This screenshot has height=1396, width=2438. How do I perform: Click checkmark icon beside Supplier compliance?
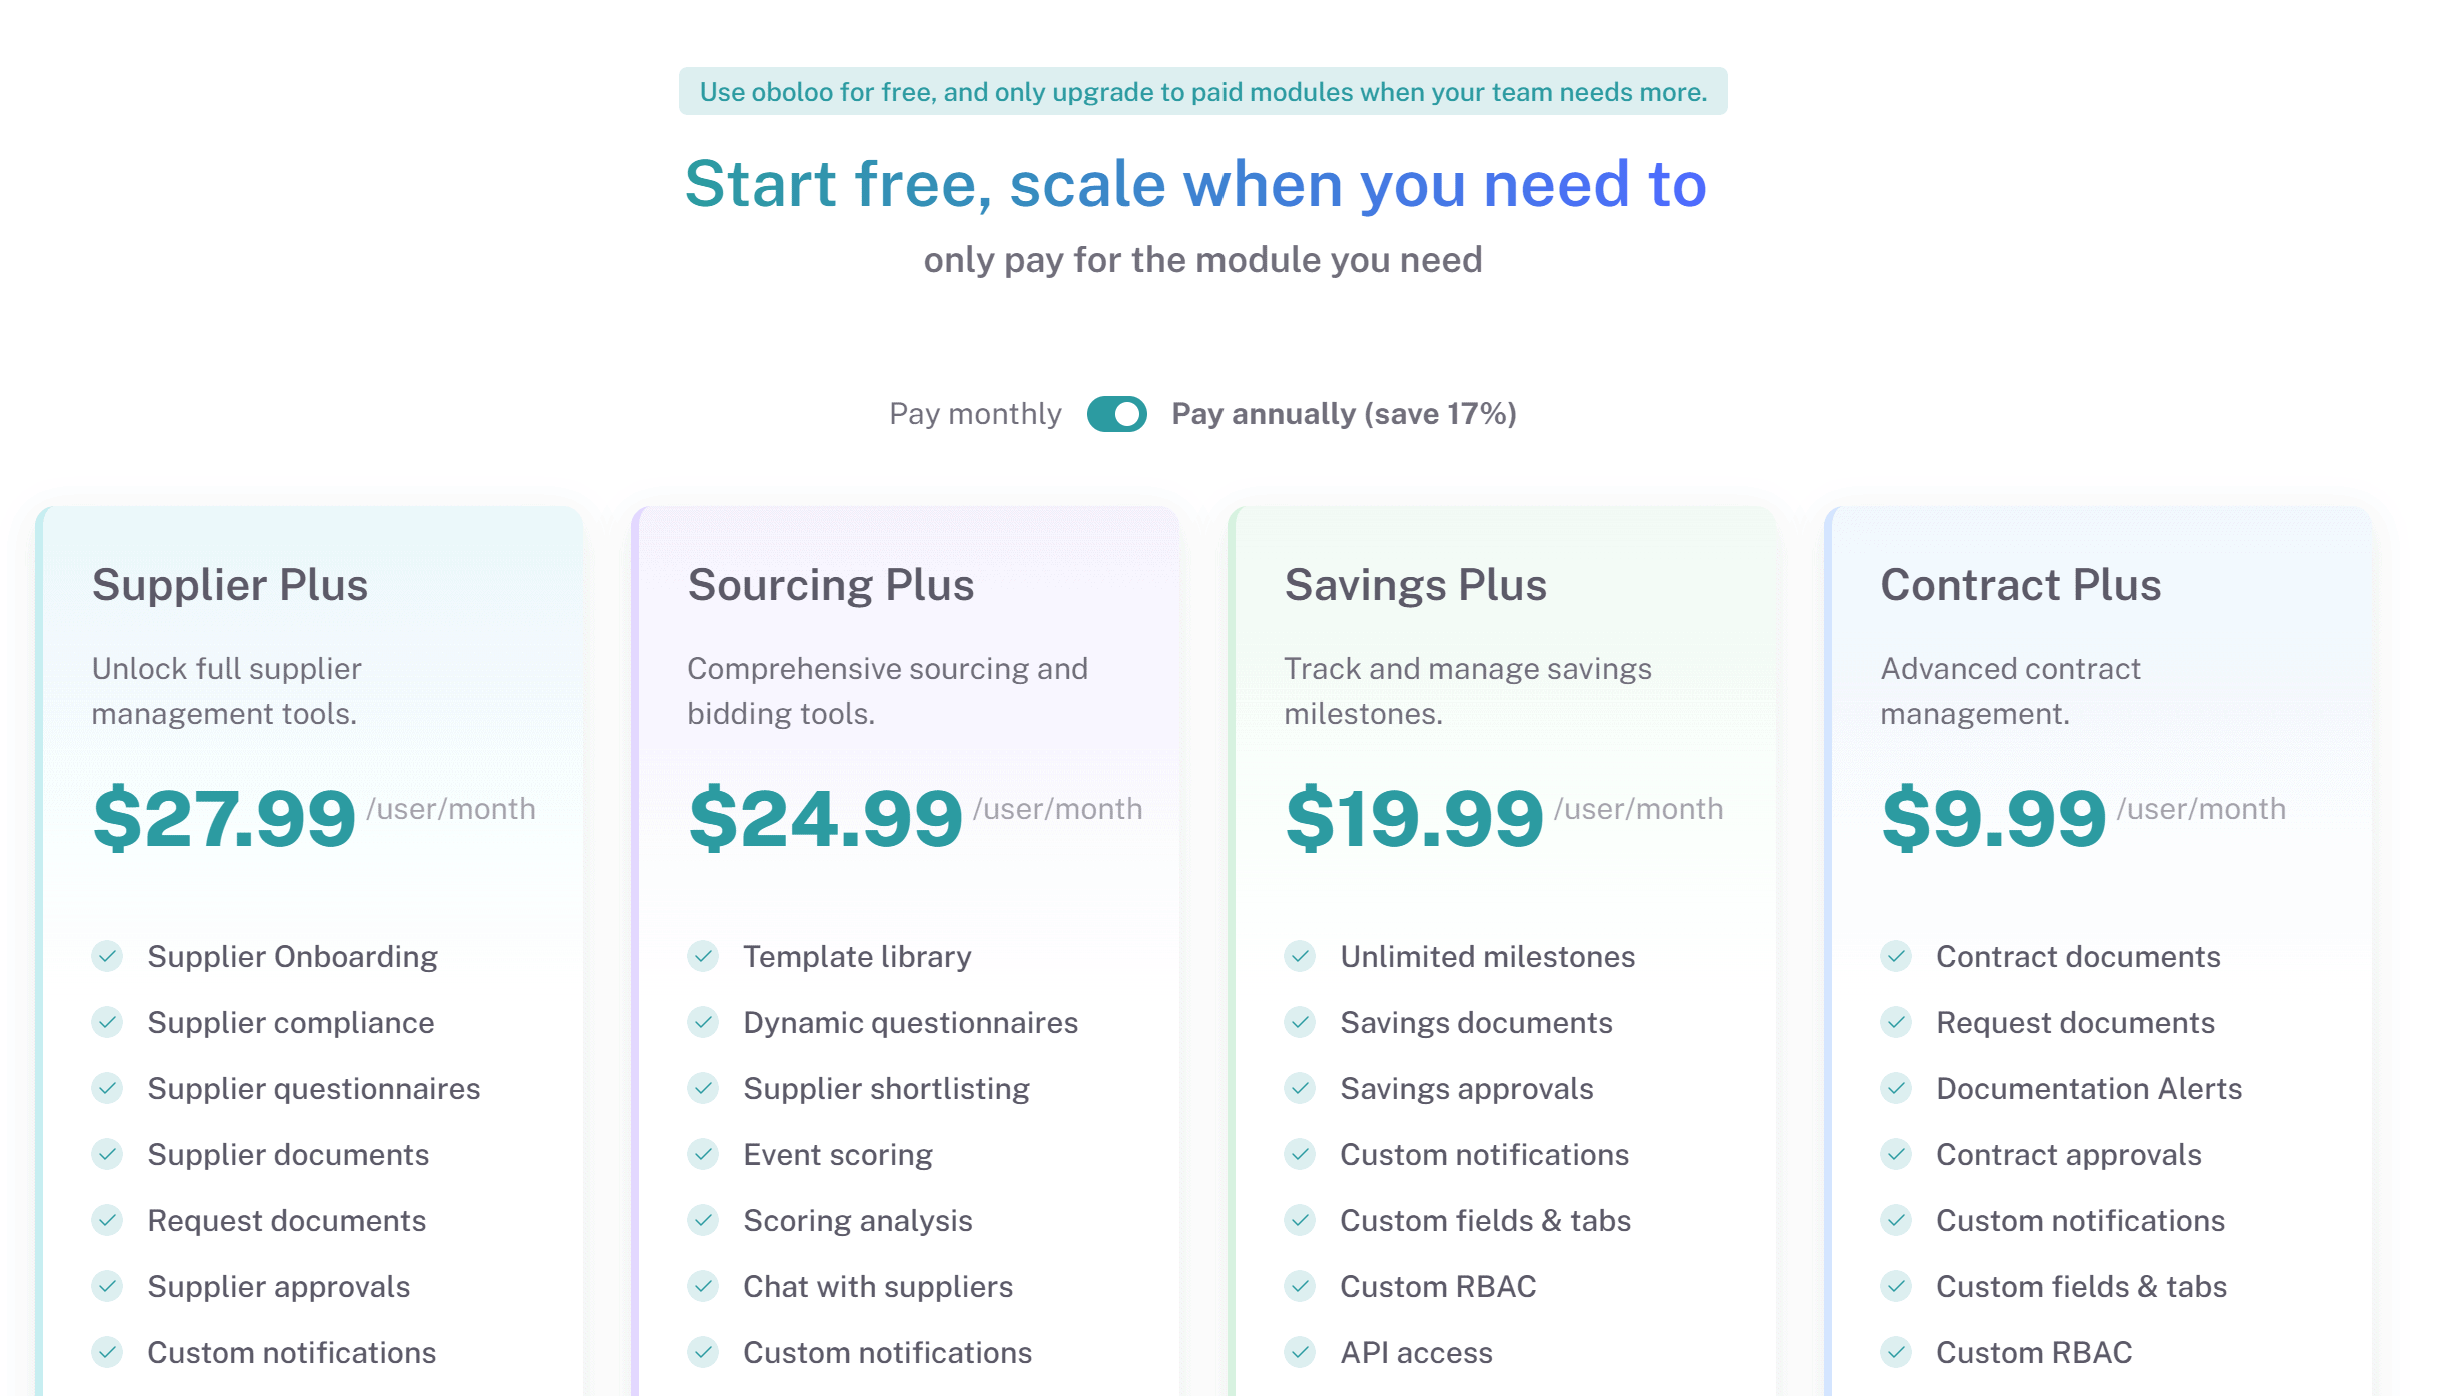coord(107,1022)
